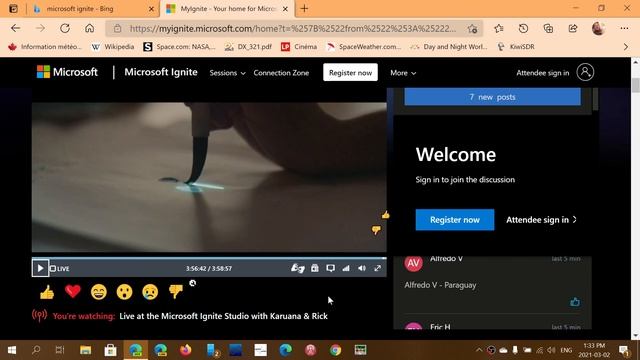This screenshot has width=640, height=360.
Task: Open the Space.com NASA bookmark
Action: coord(179,47)
